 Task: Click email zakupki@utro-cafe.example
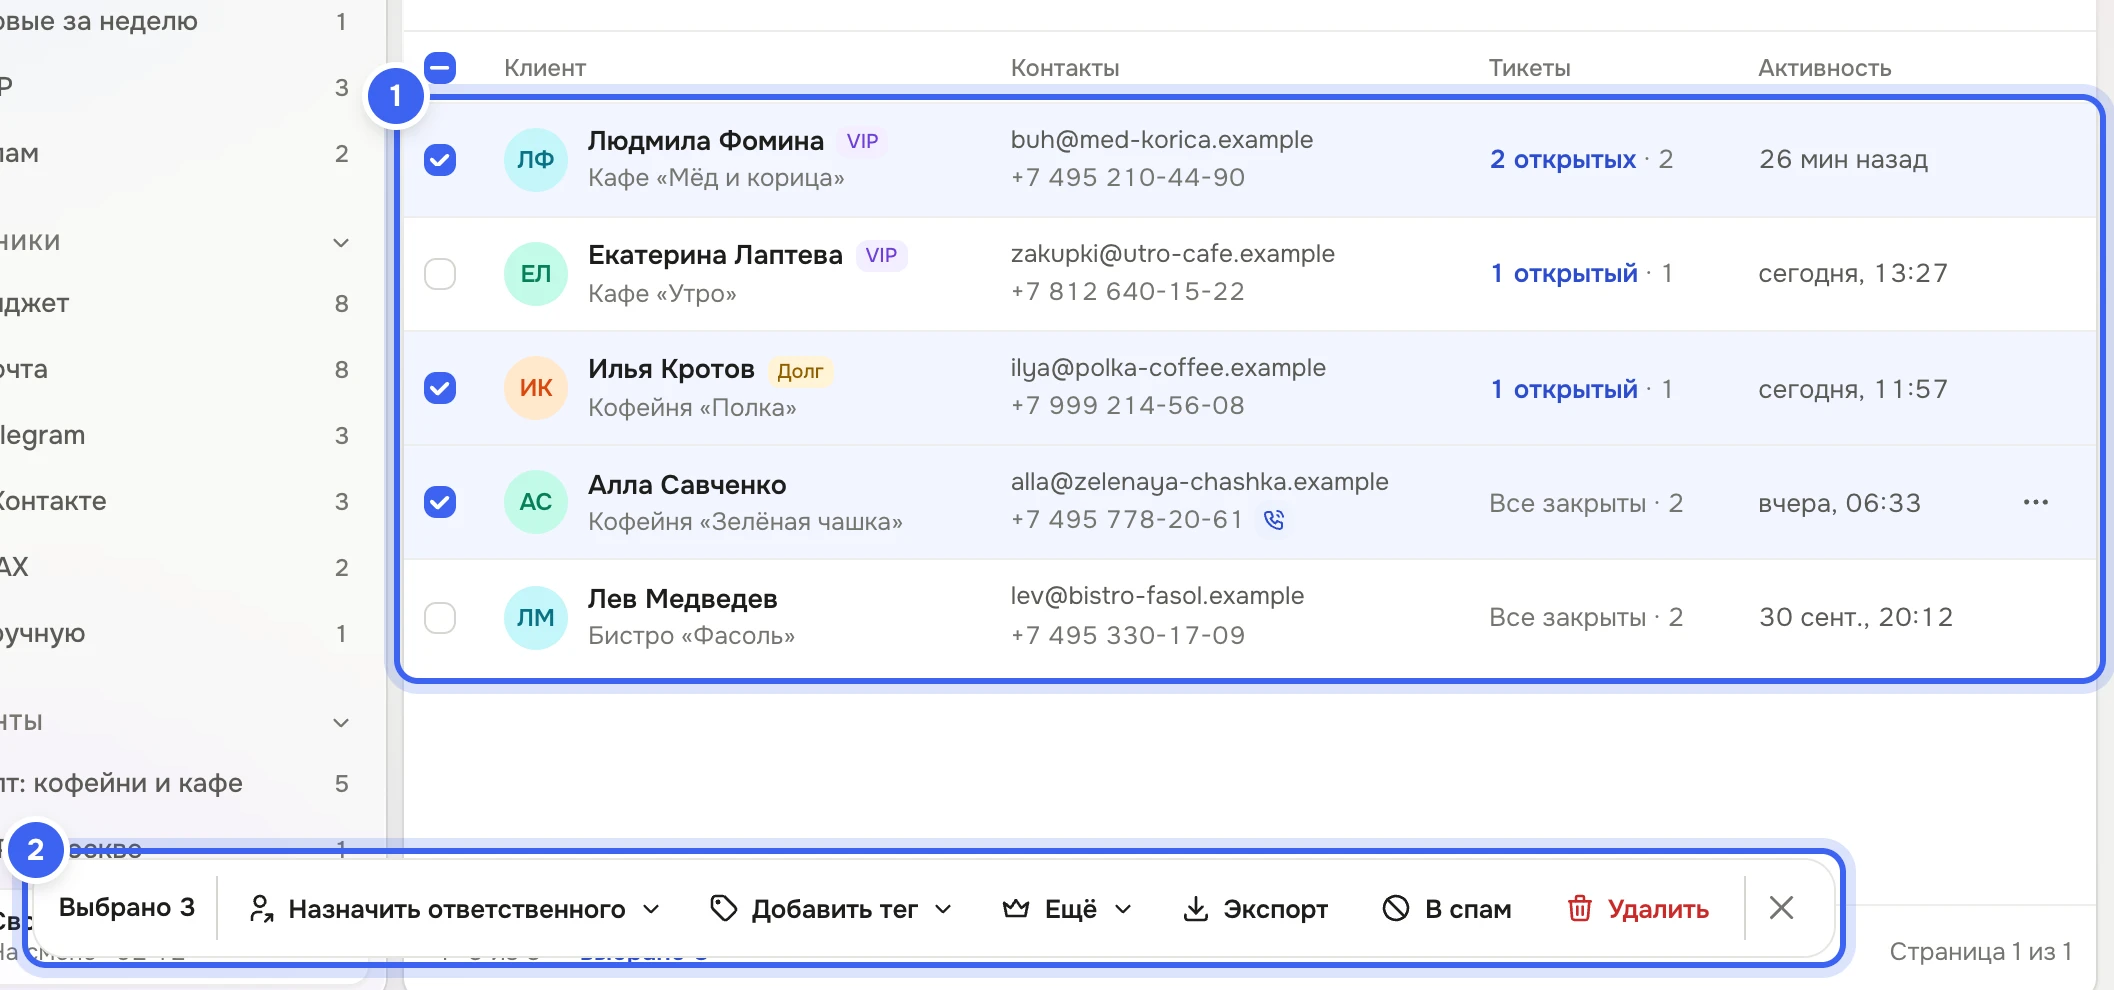pos(1173,254)
